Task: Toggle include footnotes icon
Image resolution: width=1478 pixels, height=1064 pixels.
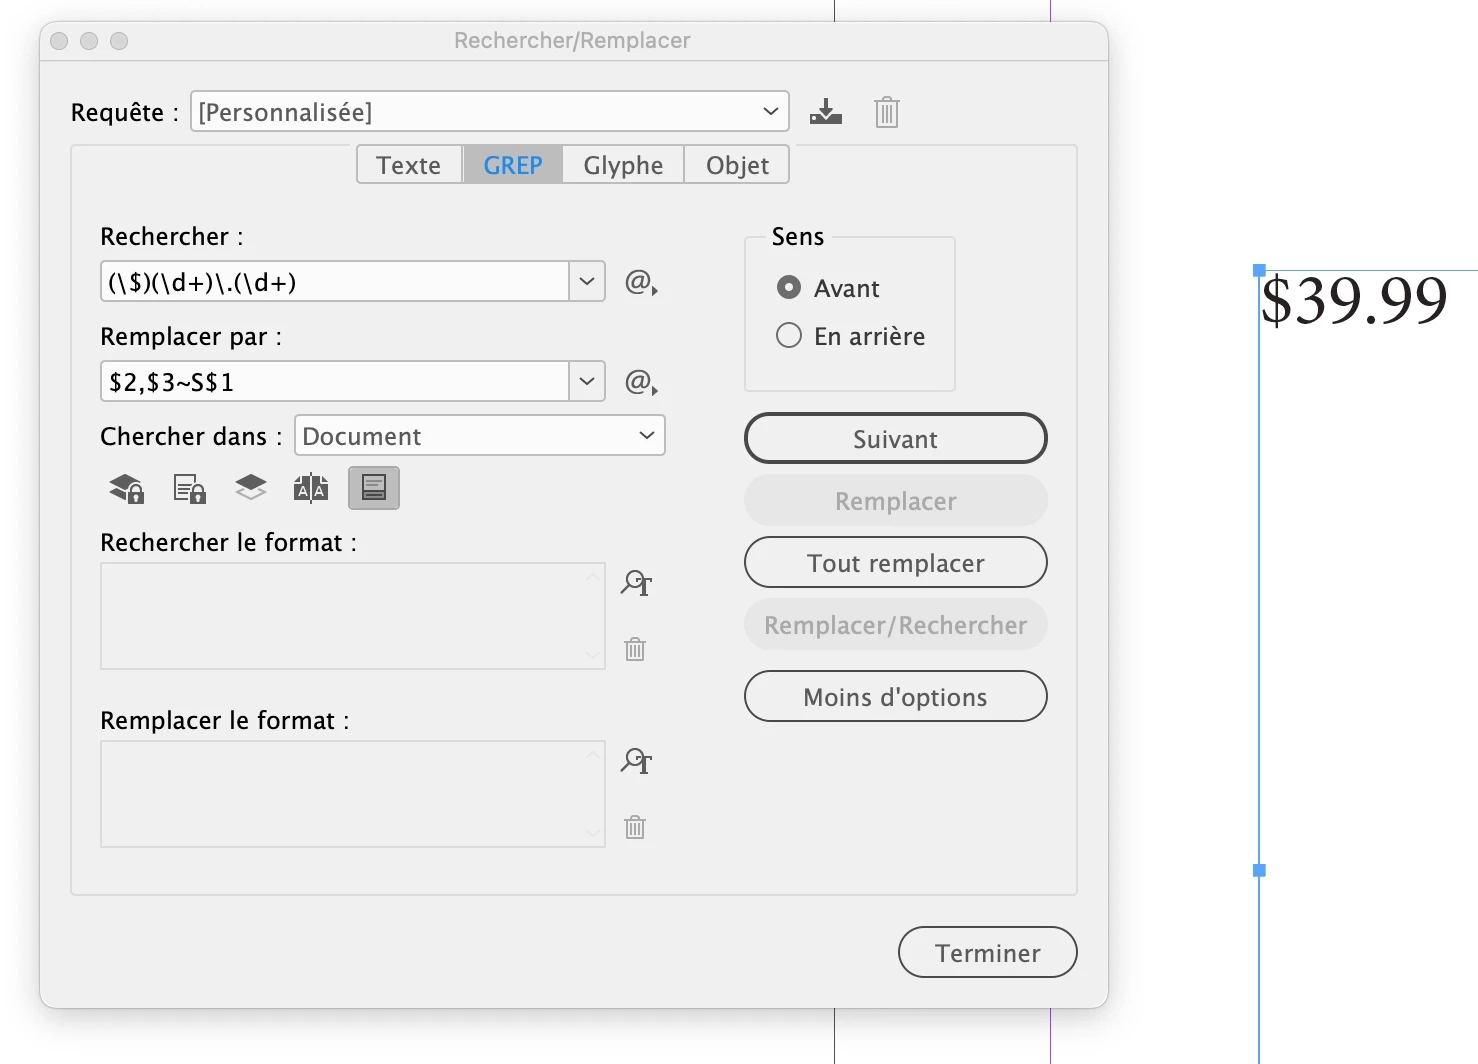Action: [x=374, y=488]
